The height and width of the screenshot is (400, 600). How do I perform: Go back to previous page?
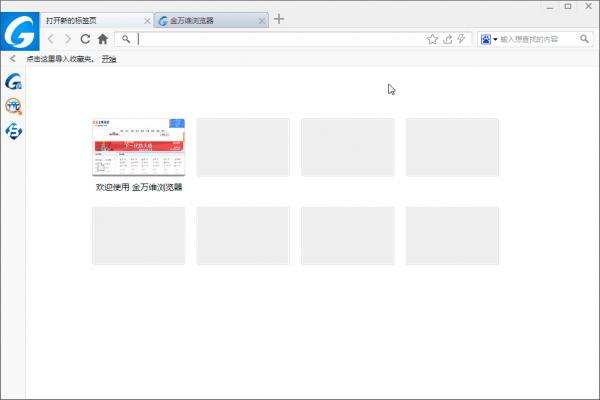tap(51, 39)
